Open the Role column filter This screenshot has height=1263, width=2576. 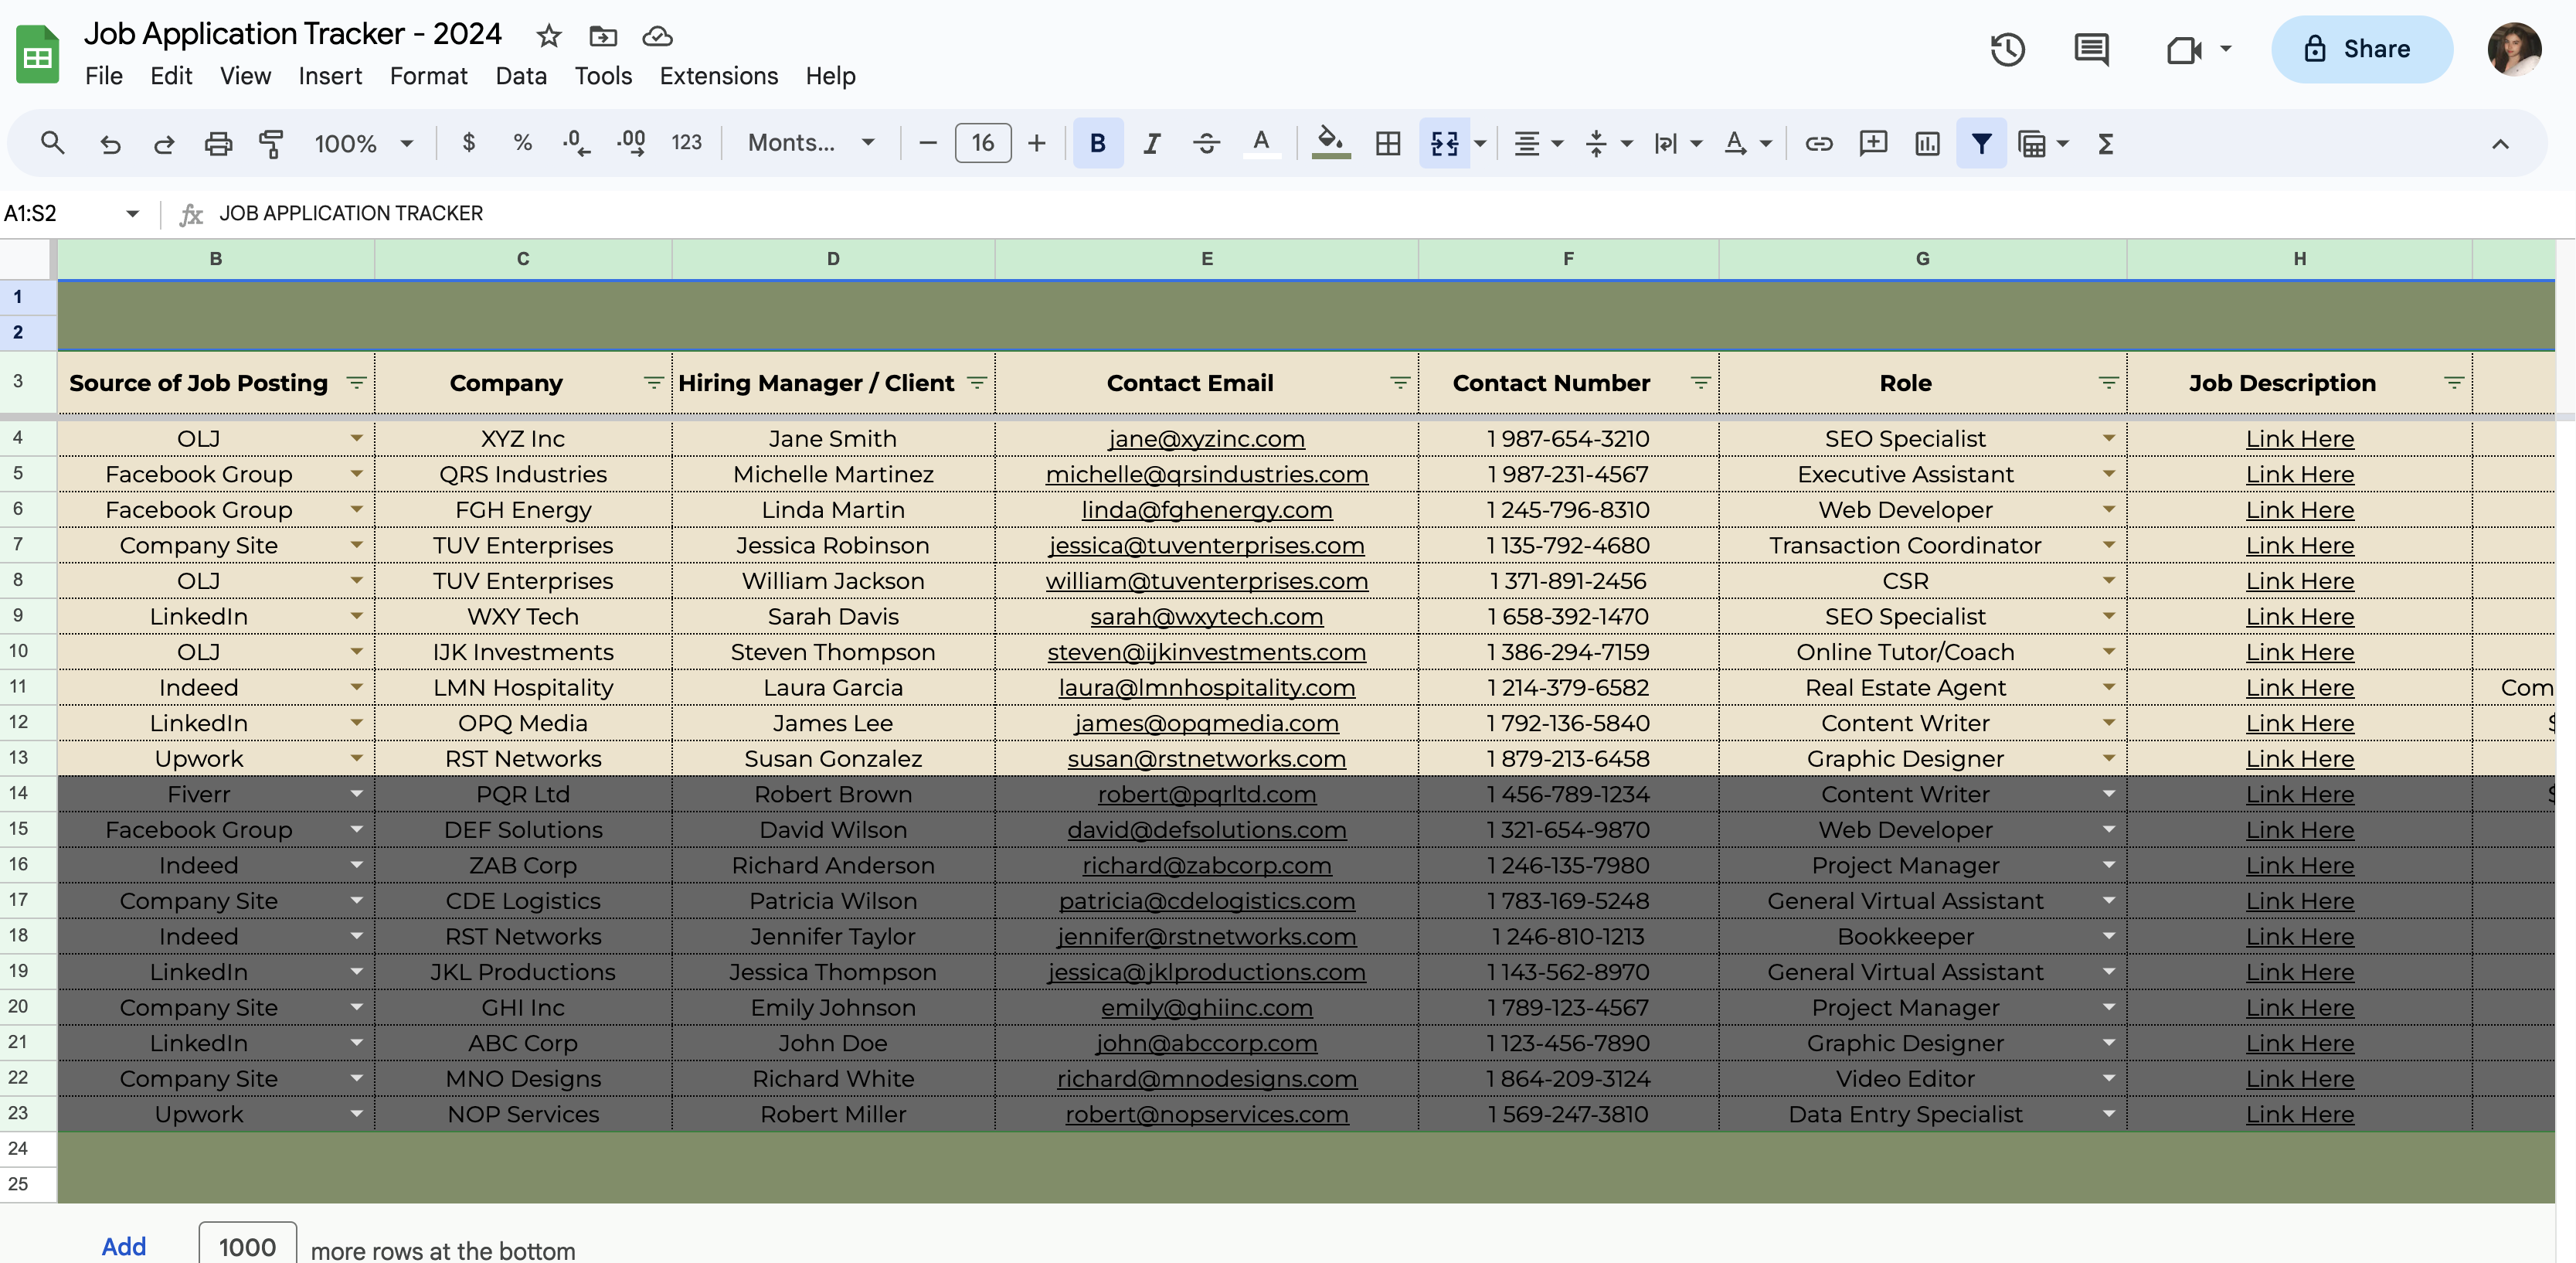coord(2108,383)
